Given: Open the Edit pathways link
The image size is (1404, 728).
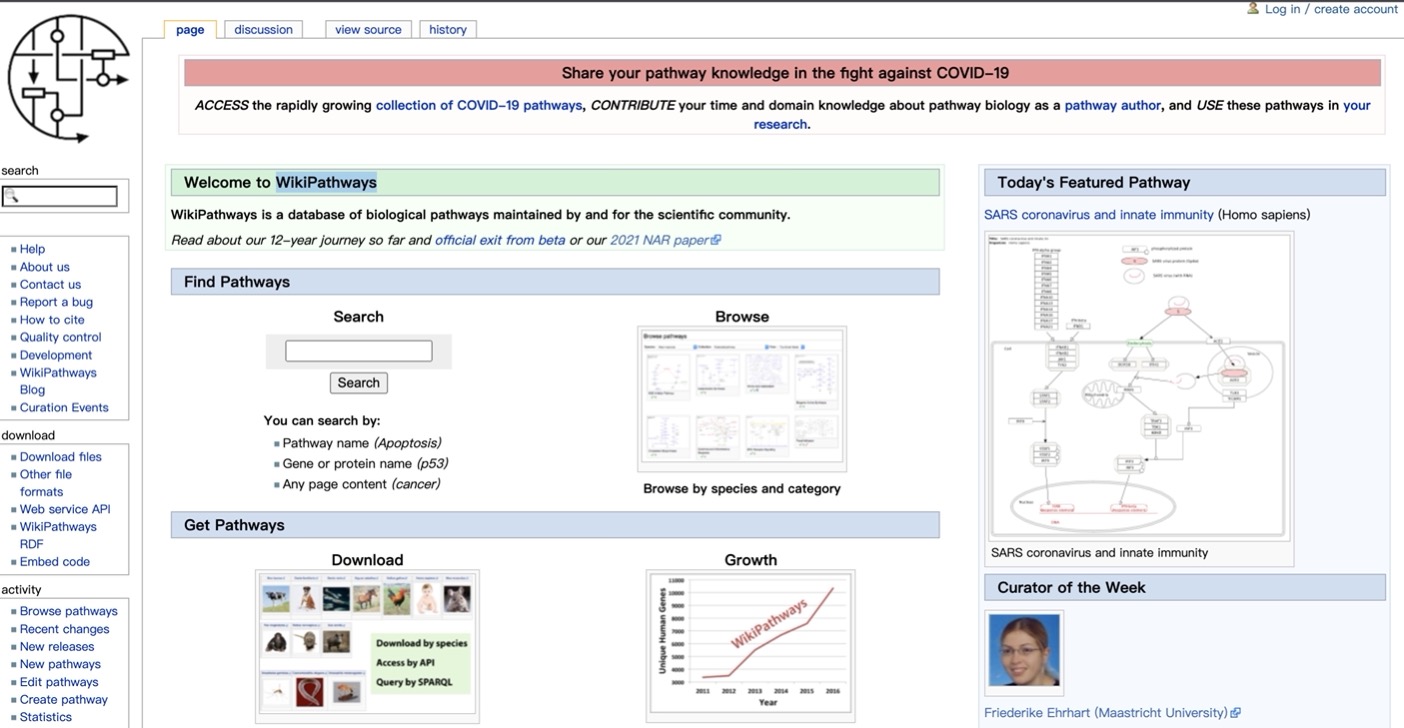Looking at the screenshot, I should (x=59, y=682).
